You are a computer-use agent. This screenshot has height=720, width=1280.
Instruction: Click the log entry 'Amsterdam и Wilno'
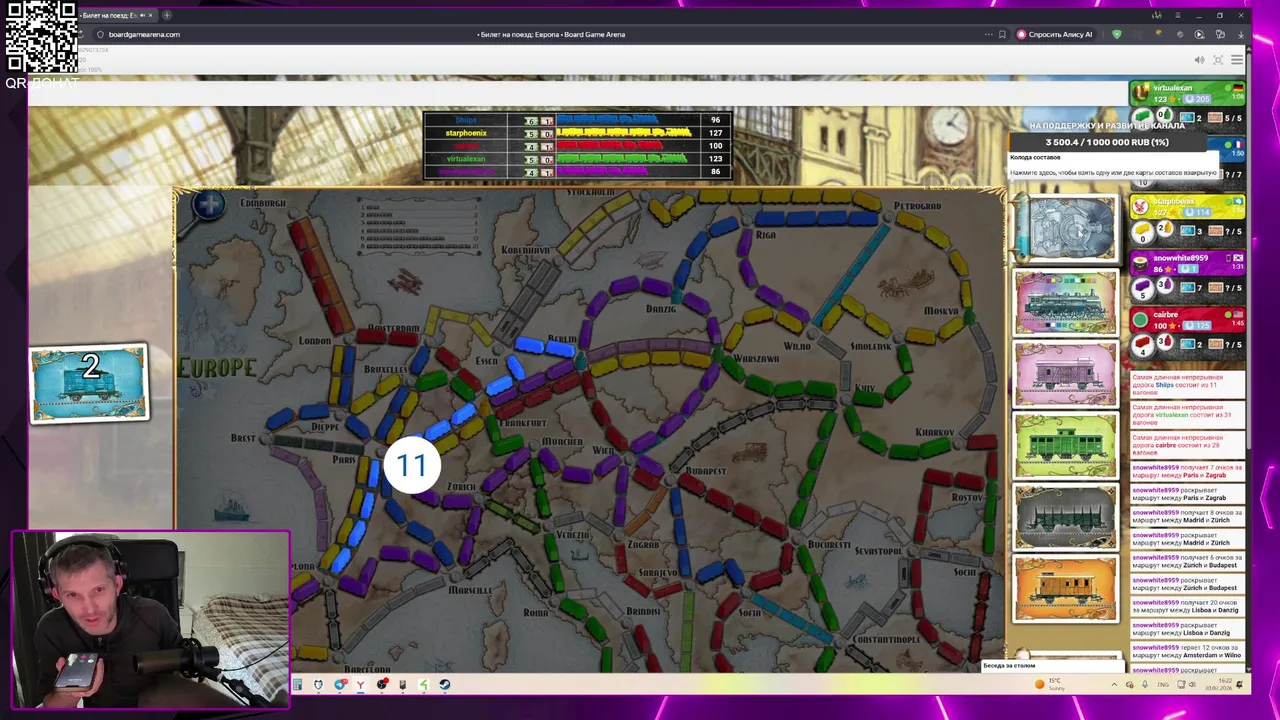coord(1187,651)
